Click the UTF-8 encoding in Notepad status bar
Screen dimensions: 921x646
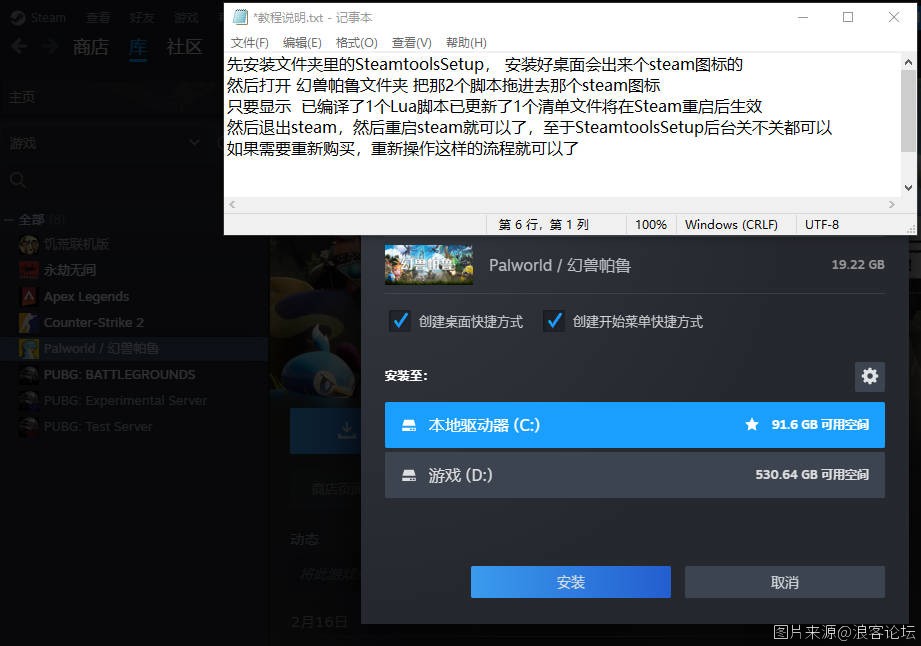pos(822,224)
